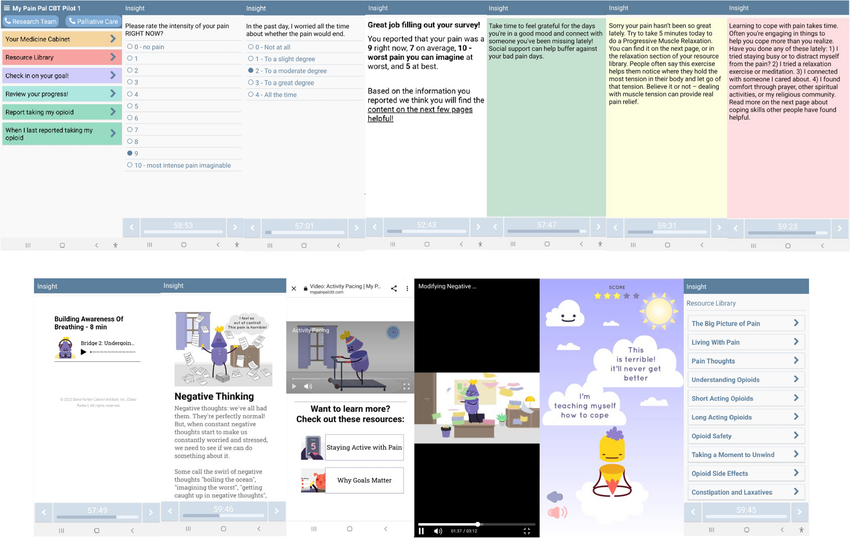
Task: Follow the underlined content on the next few pages link
Action: (x=420, y=114)
